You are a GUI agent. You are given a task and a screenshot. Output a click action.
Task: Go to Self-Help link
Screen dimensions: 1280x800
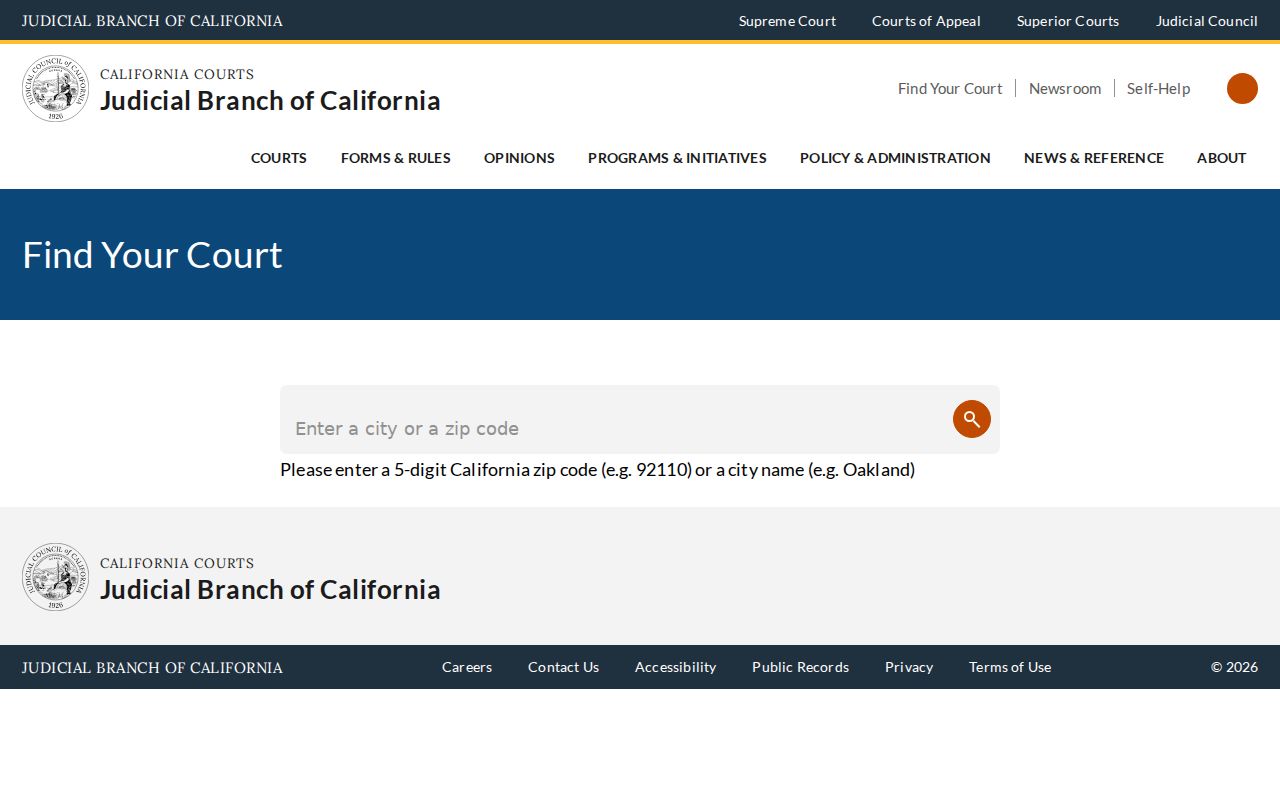(1159, 88)
